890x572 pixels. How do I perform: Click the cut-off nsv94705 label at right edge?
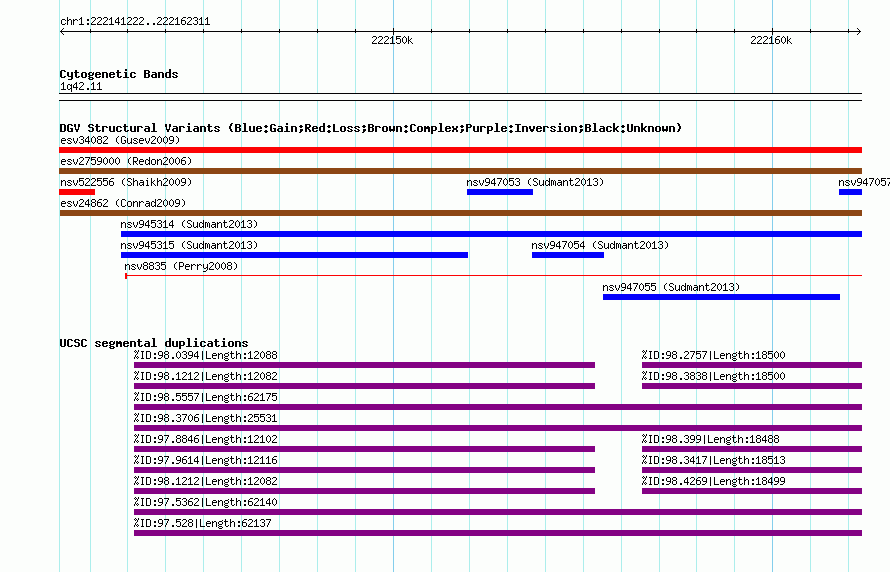tap(864, 182)
